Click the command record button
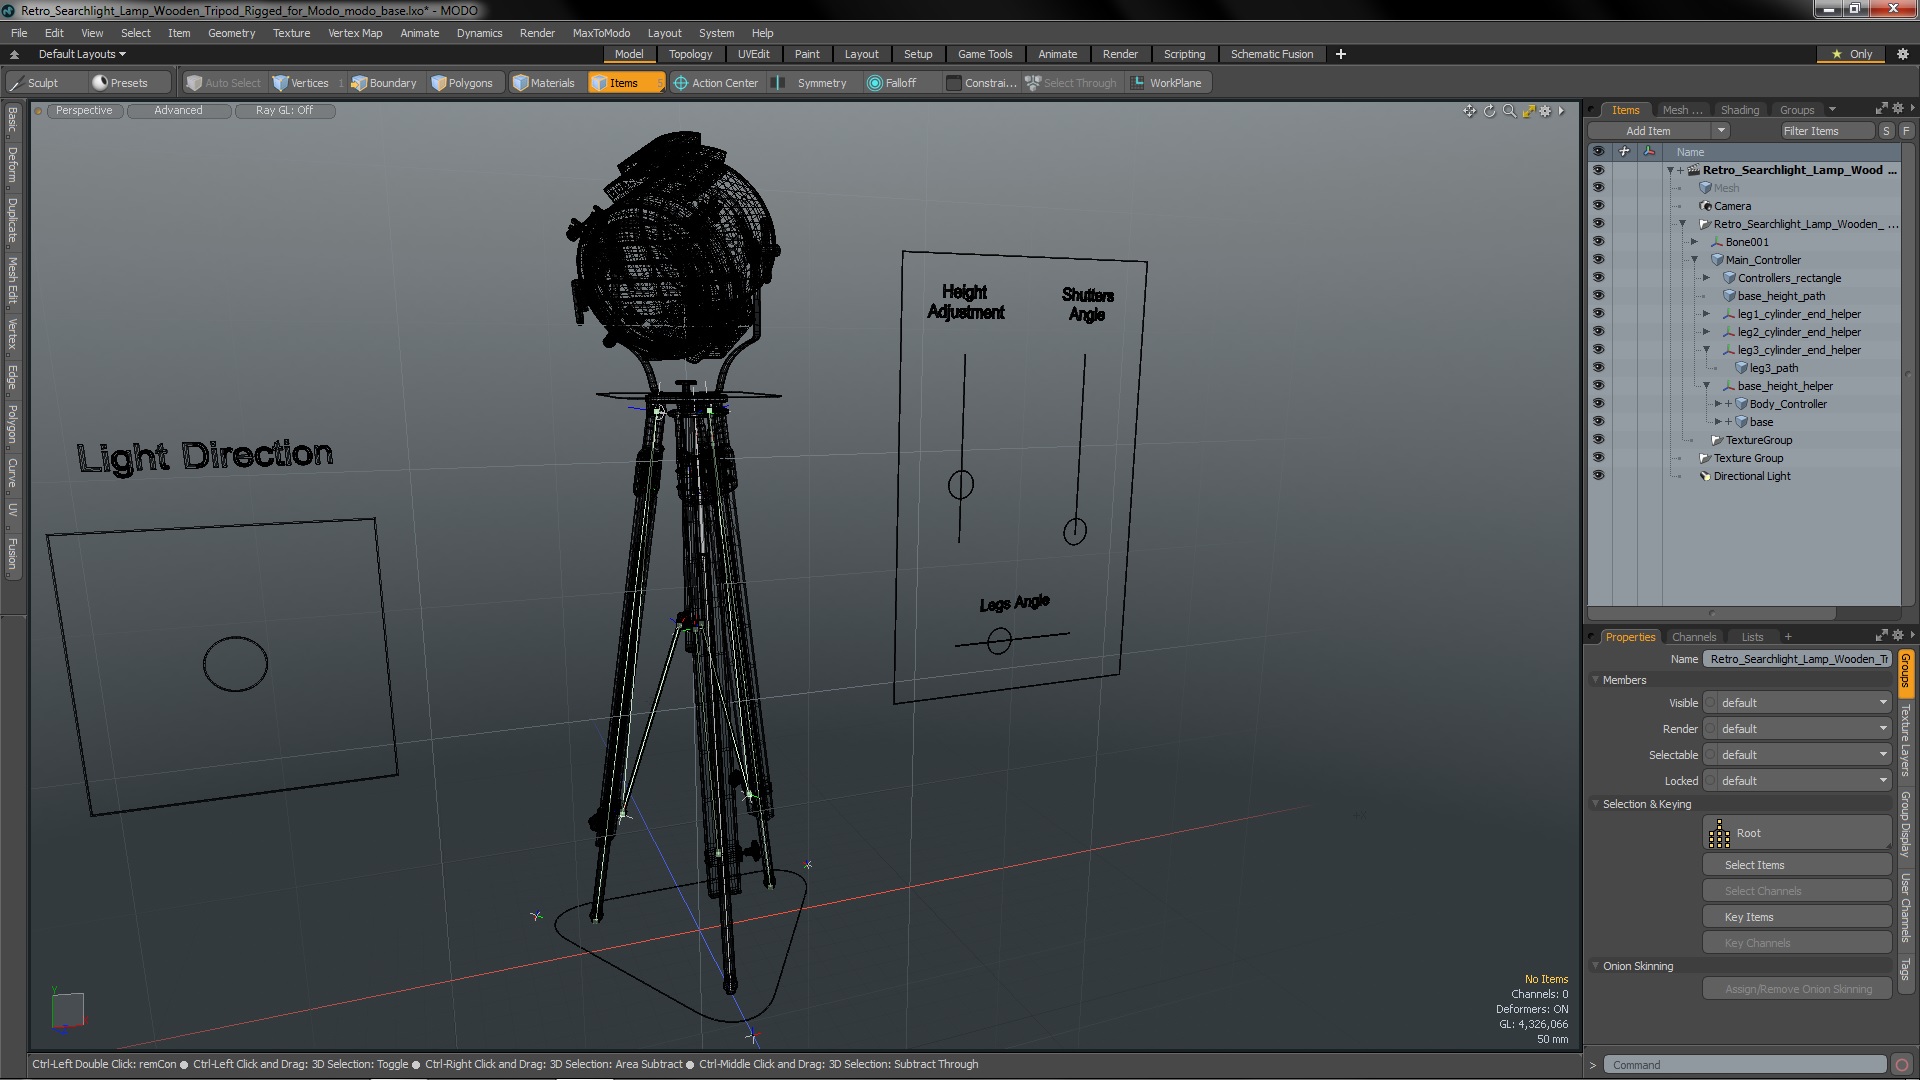 click(1902, 1065)
